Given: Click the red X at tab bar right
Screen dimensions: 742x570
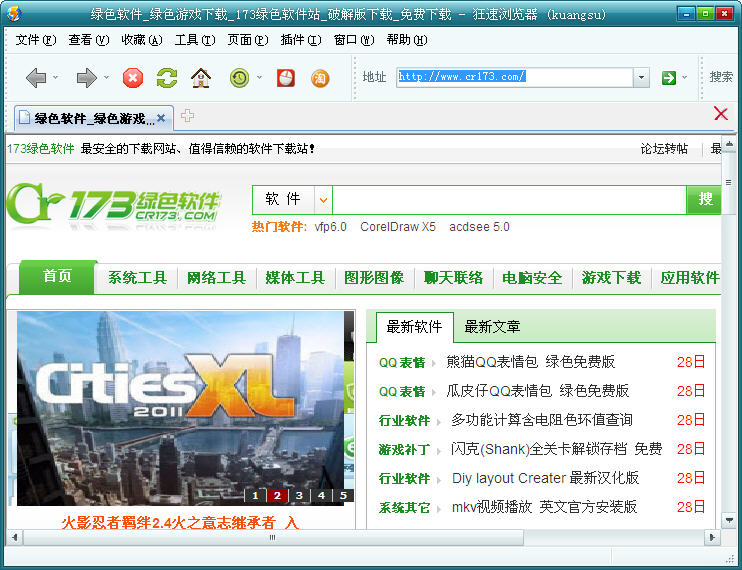Looking at the screenshot, I should (721, 114).
